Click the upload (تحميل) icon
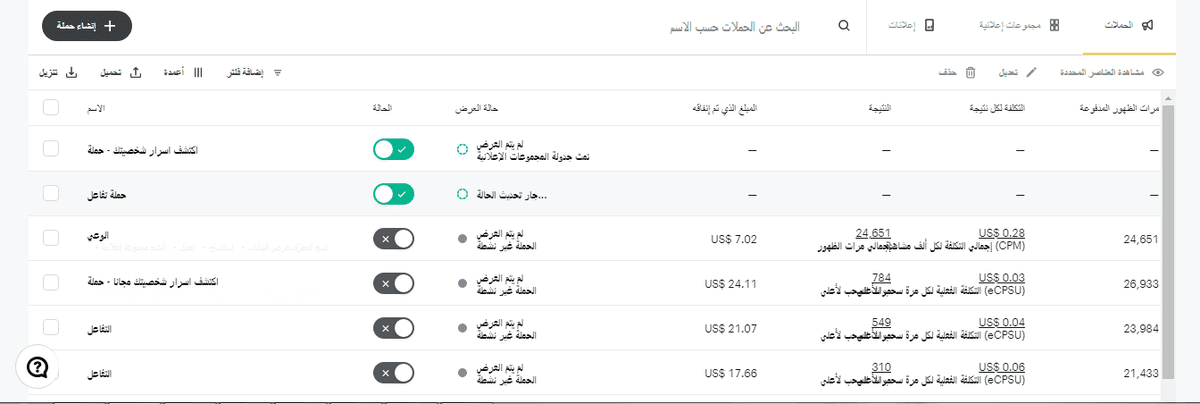 pyautogui.click(x=136, y=73)
